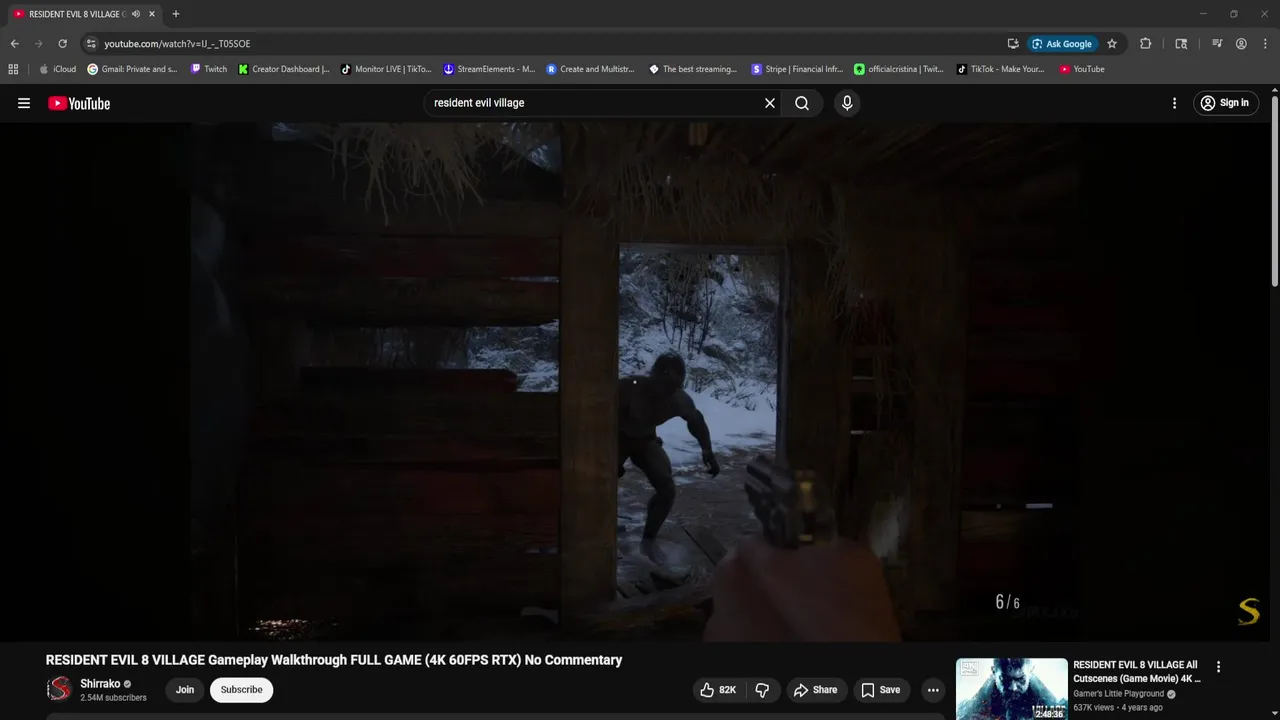Screen dimensions: 1280x720
Task: Open a new browser tab
Action: (x=176, y=14)
